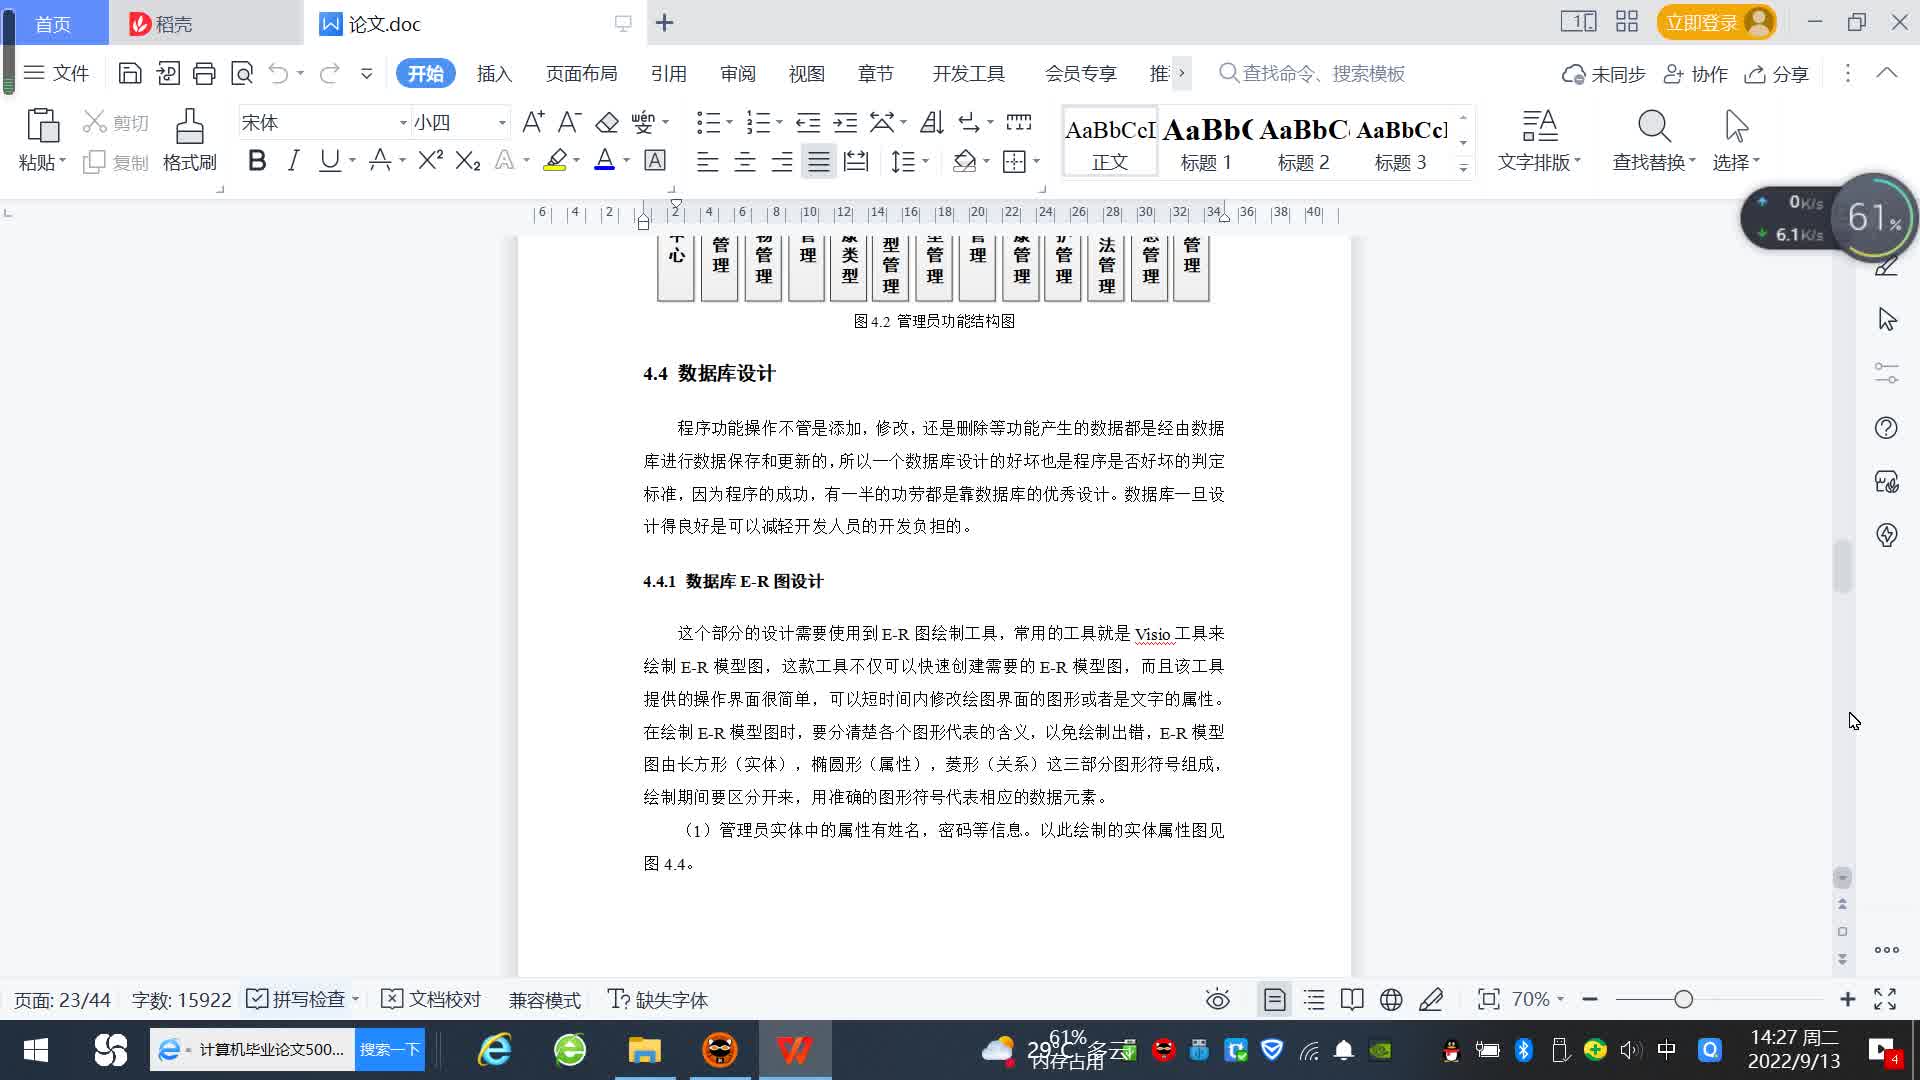The width and height of the screenshot is (1920, 1080).
Task: Open new document tab plus button
Action: point(665,22)
